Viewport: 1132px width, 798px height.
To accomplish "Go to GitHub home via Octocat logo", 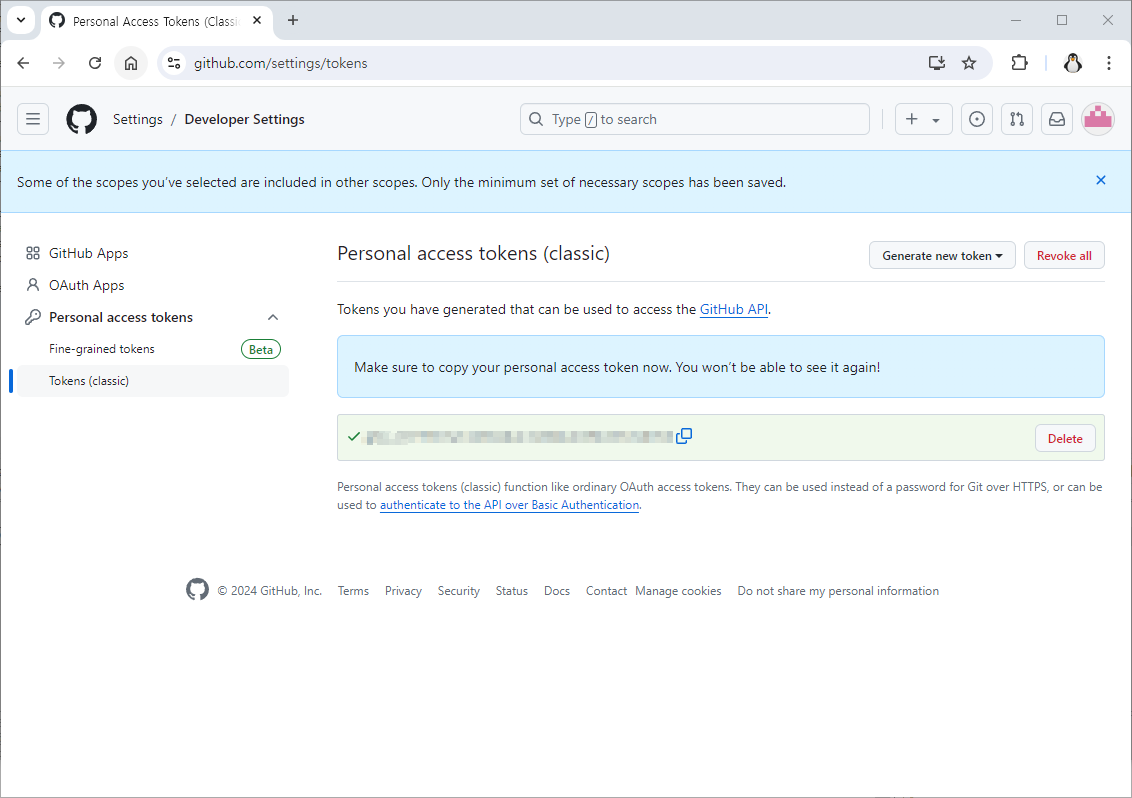I will (x=82, y=119).
